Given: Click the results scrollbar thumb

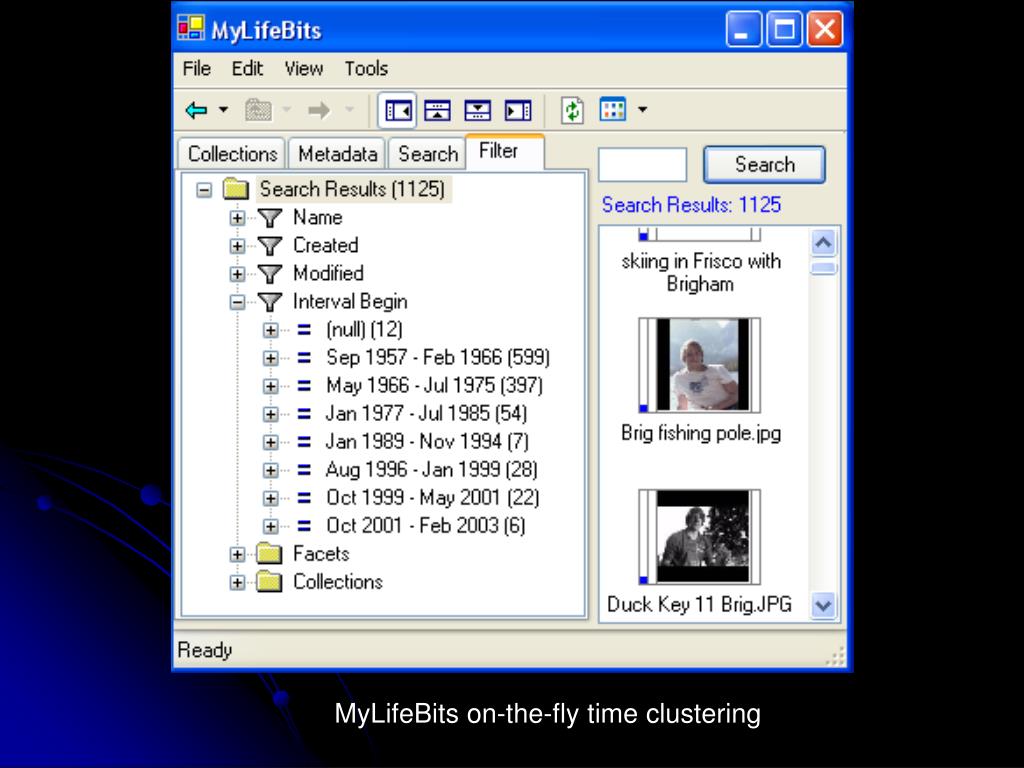Looking at the screenshot, I should [824, 268].
